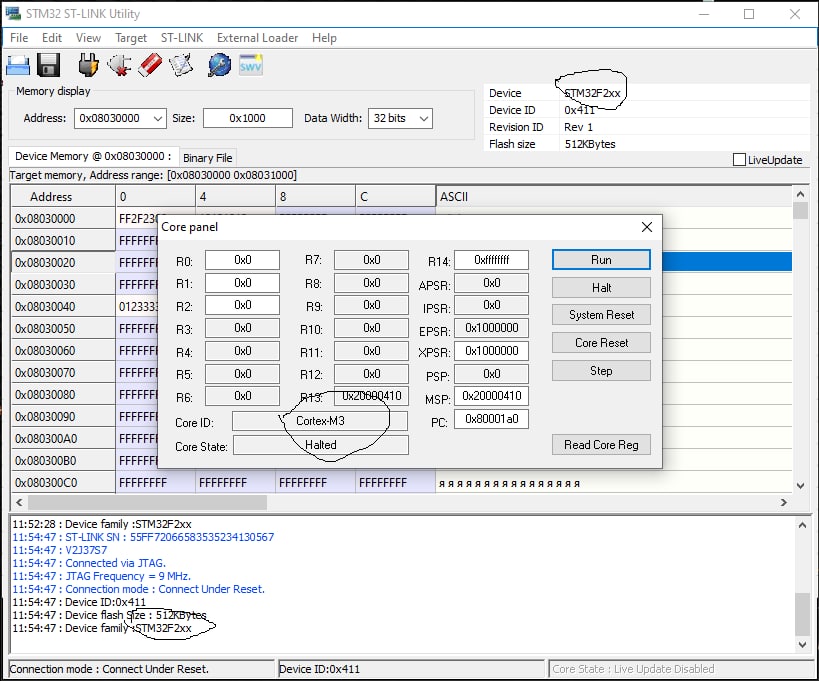This screenshot has height=681, width=819.
Task: Click the memory table scroll down arrow
Action: click(800, 486)
